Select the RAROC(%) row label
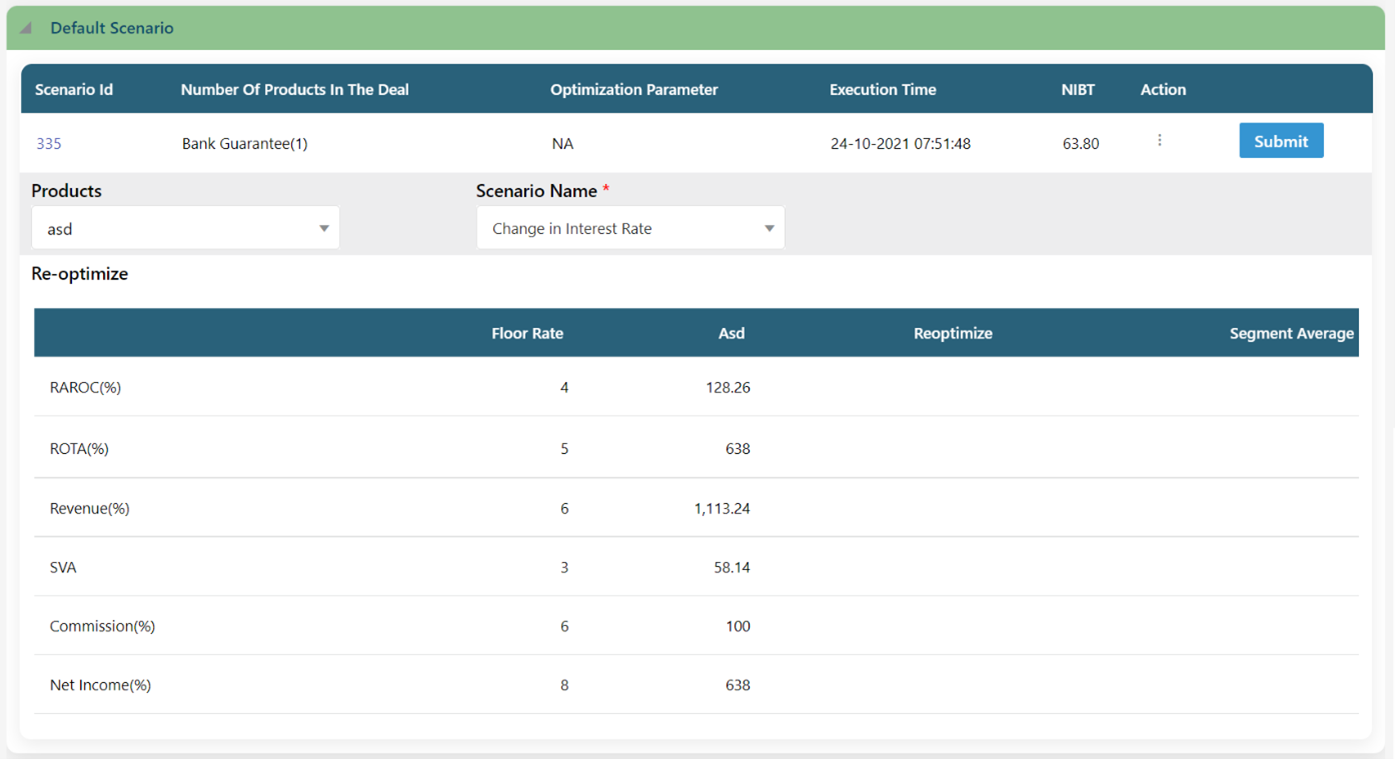1395x759 pixels. pos(85,387)
